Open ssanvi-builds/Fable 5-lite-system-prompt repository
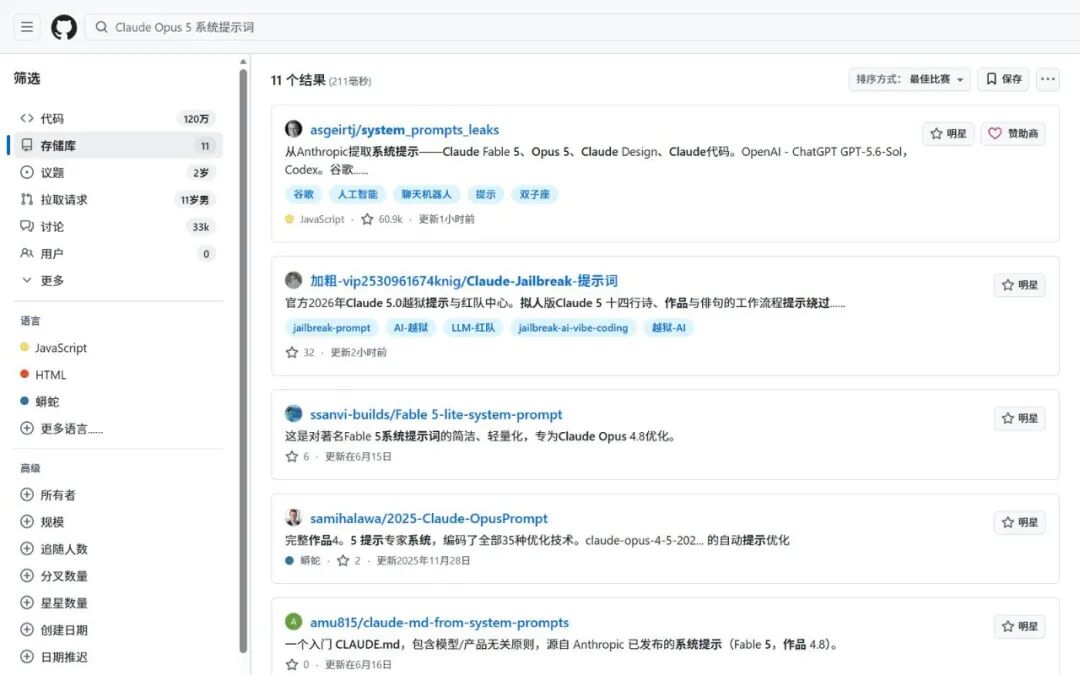Image resolution: width=1080 pixels, height=675 pixels. pos(436,415)
